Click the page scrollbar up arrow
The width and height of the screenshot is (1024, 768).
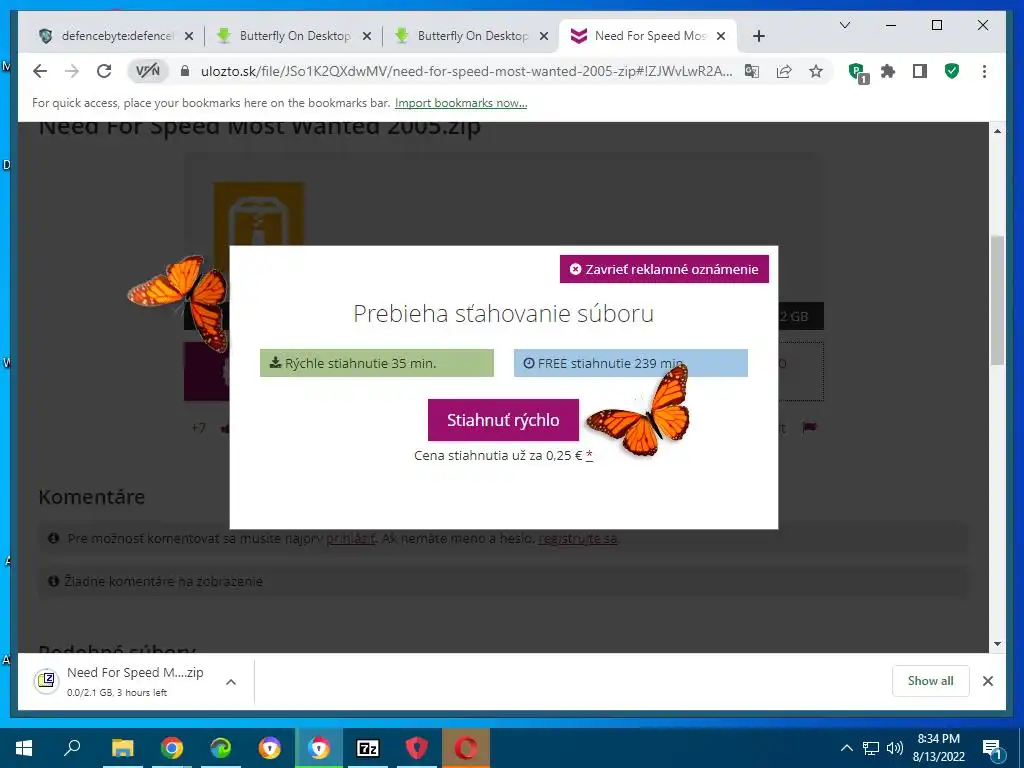pos(997,131)
